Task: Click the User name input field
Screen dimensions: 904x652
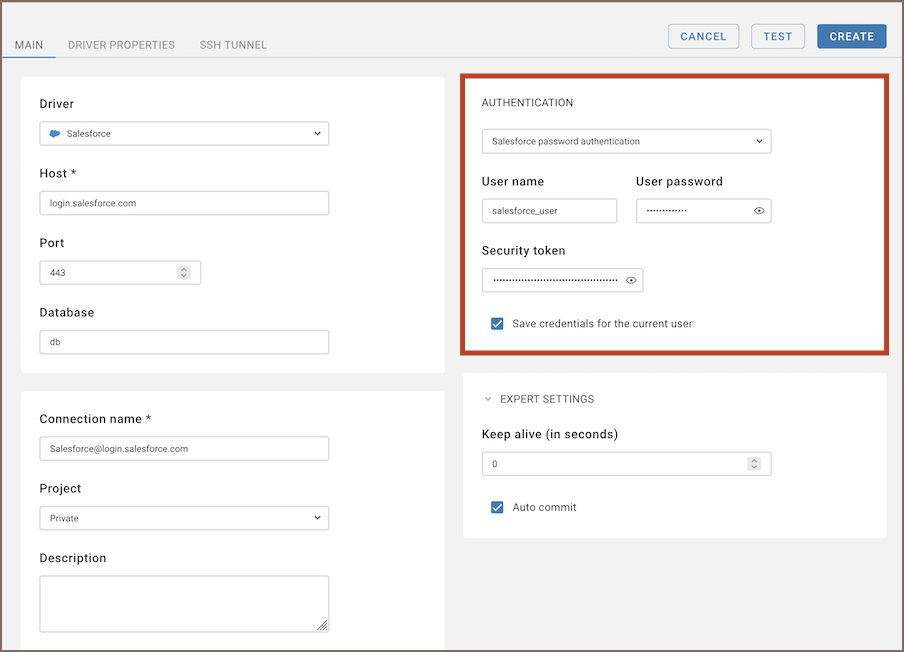Action: (549, 211)
